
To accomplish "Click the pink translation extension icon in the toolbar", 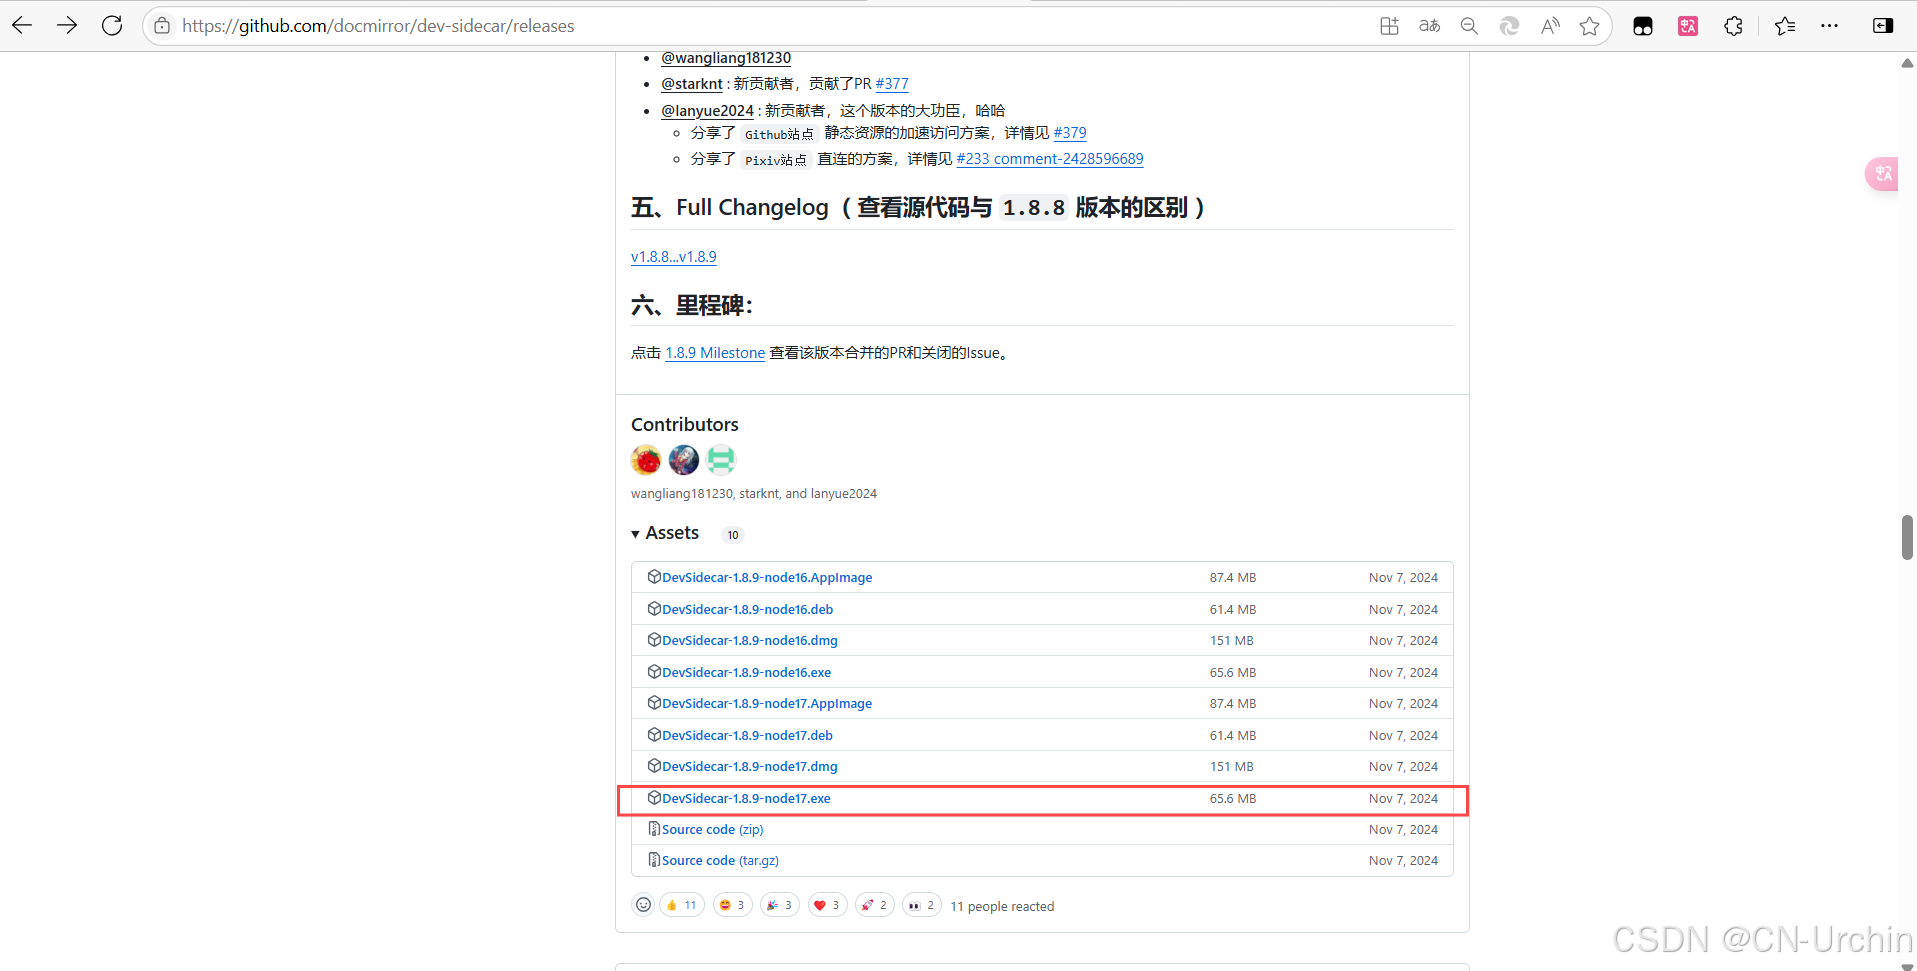I will [x=1688, y=26].
